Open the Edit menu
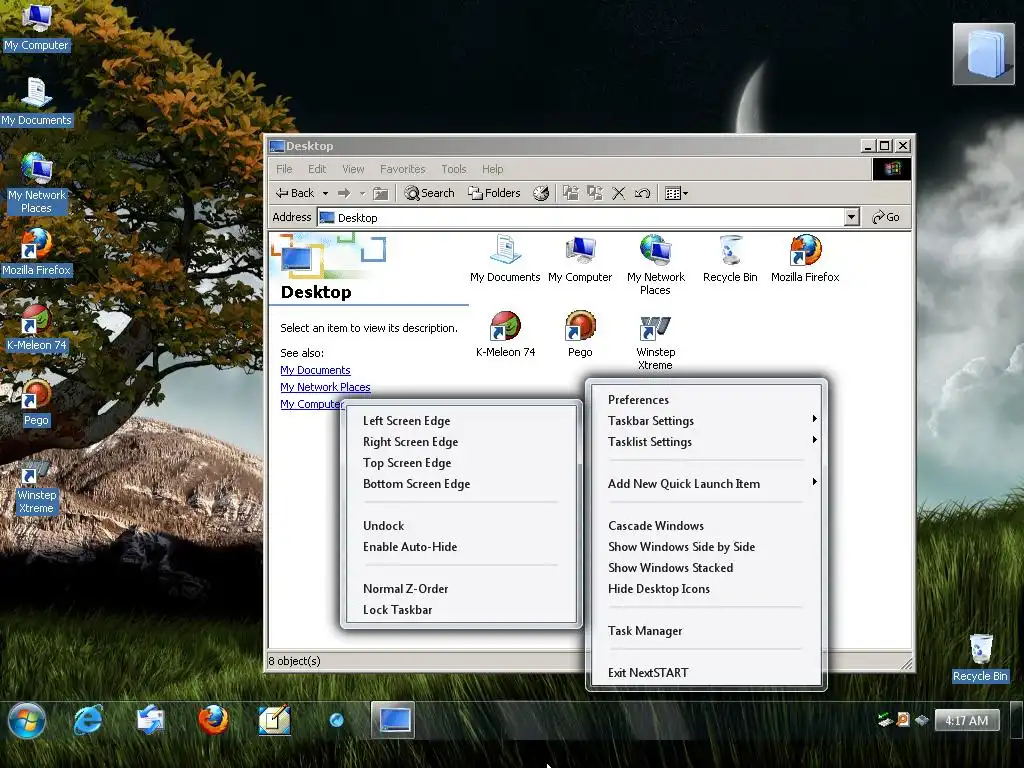Viewport: 1024px width, 768px height. pyautogui.click(x=317, y=169)
